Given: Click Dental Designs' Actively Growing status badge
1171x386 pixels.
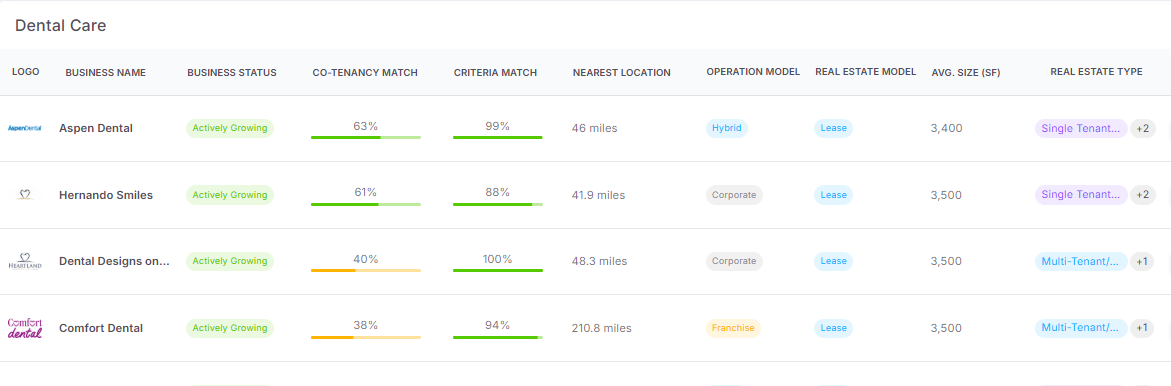Looking at the screenshot, I should (x=230, y=261).
